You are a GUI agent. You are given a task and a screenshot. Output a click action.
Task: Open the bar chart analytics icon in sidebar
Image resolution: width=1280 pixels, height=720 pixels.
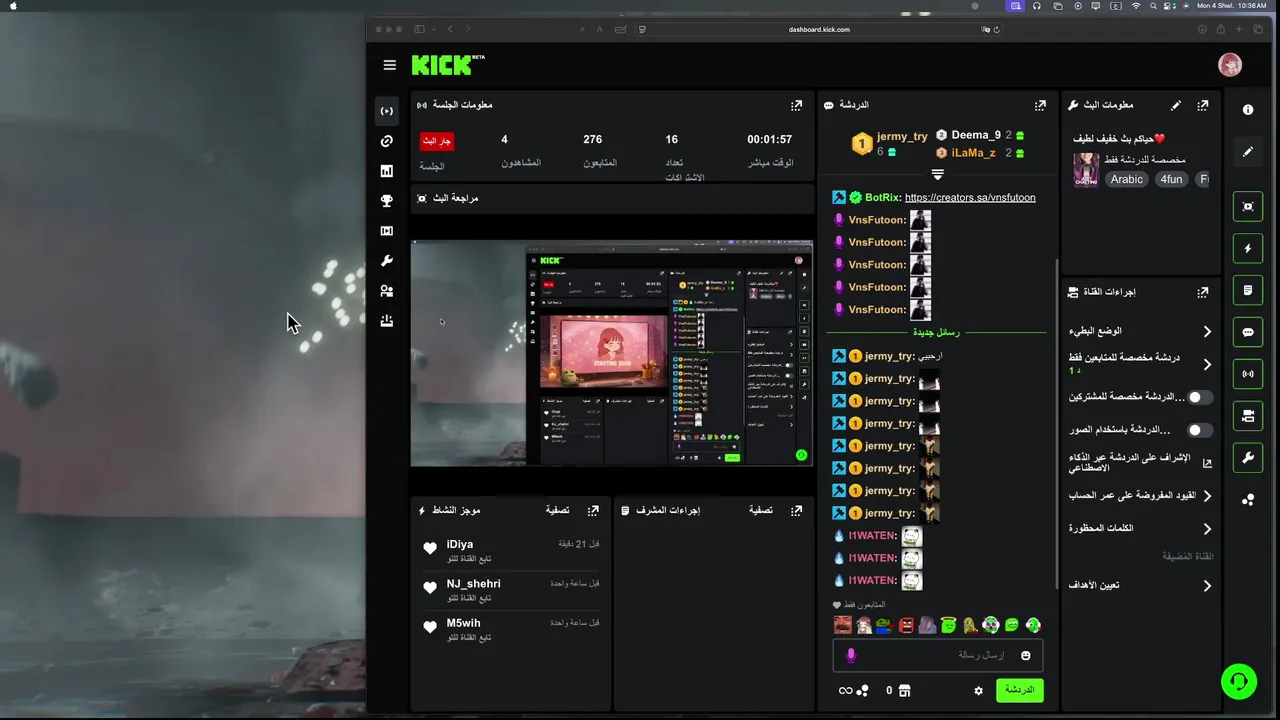(x=387, y=171)
